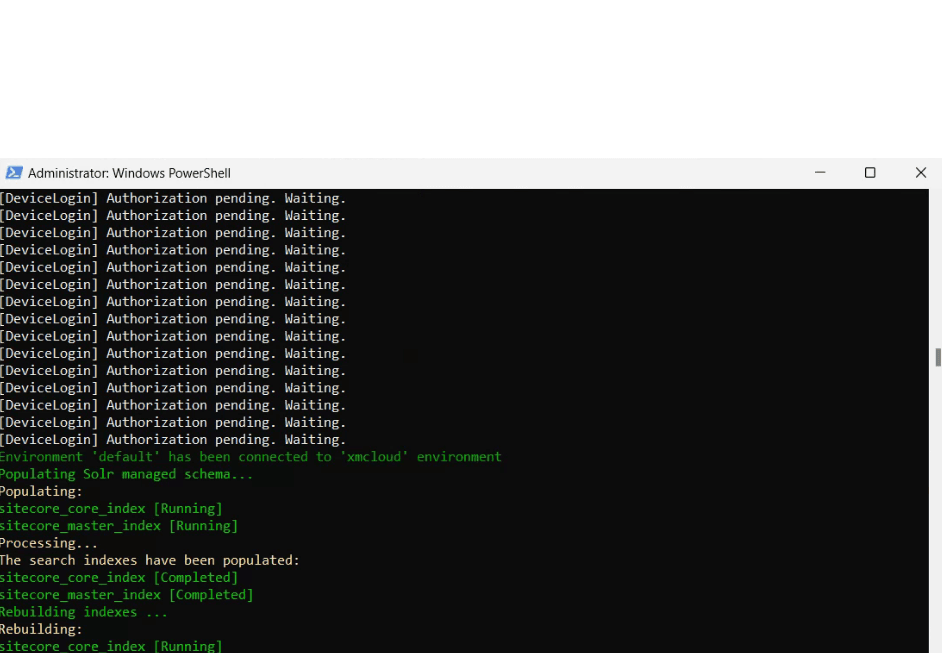
Task: Select the 'sitecore_core_index [Running]' line
Action: pyautogui.click(x=110, y=508)
